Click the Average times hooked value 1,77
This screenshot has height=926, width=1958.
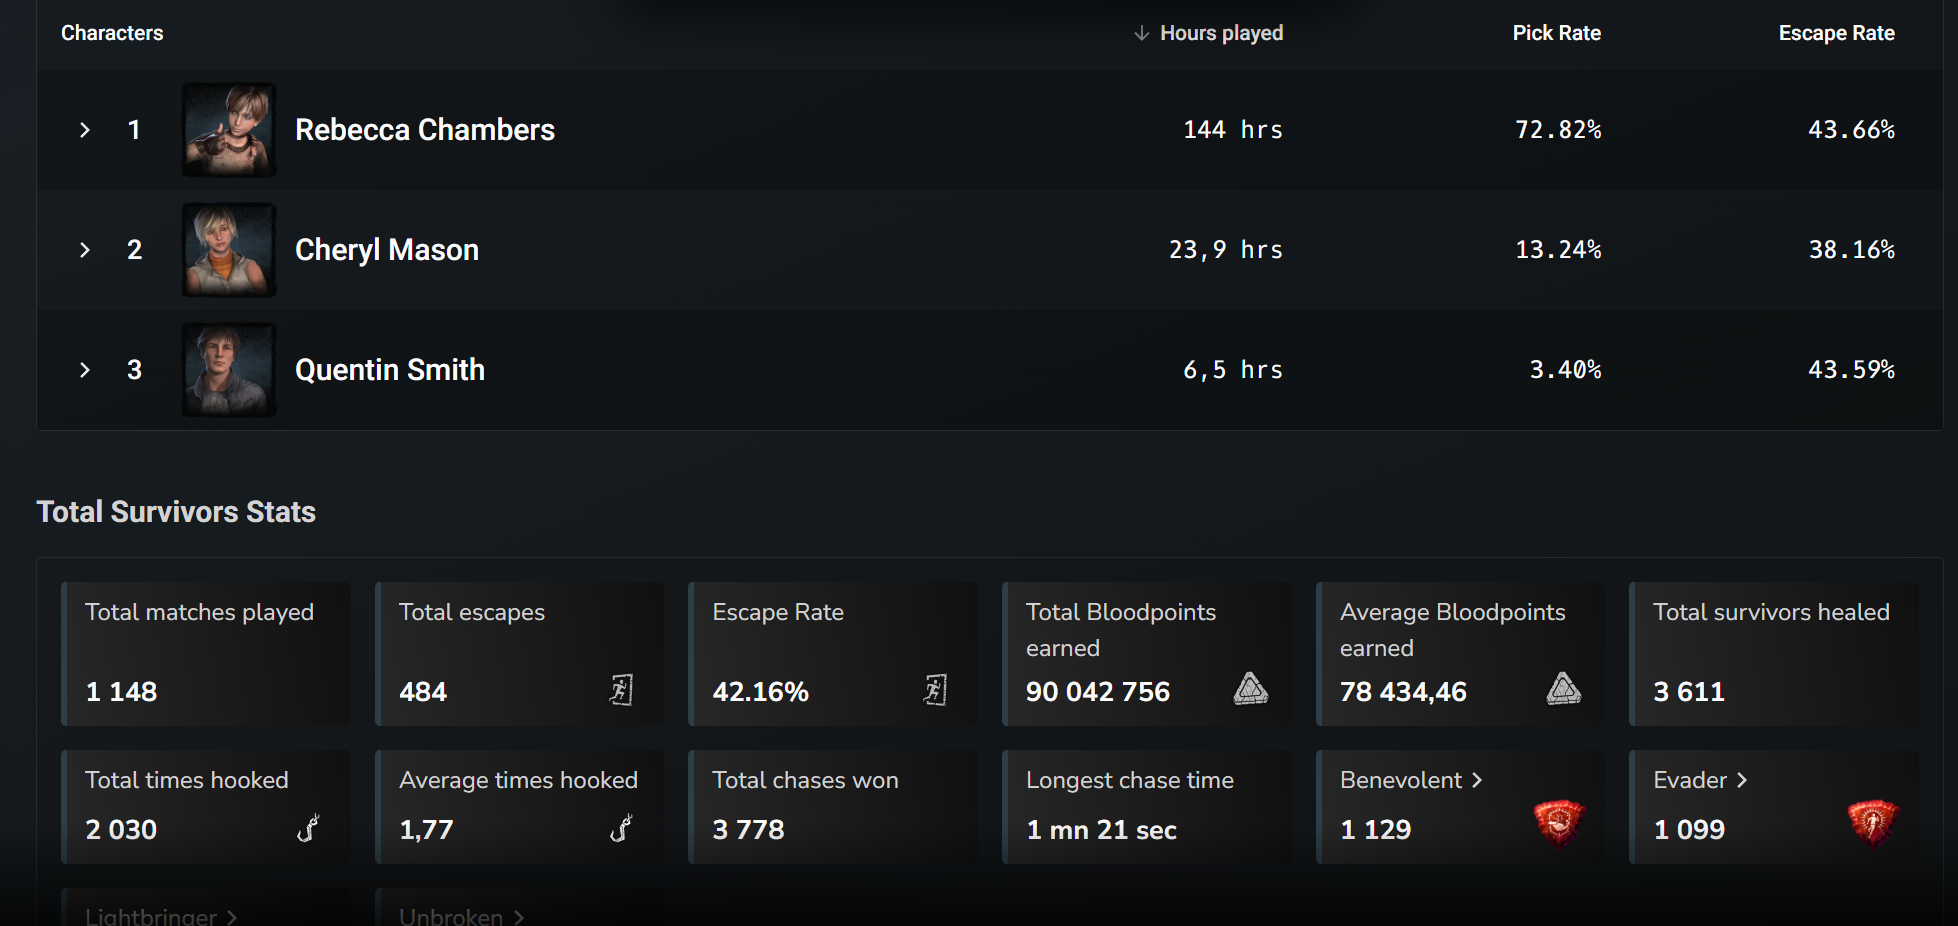[426, 830]
